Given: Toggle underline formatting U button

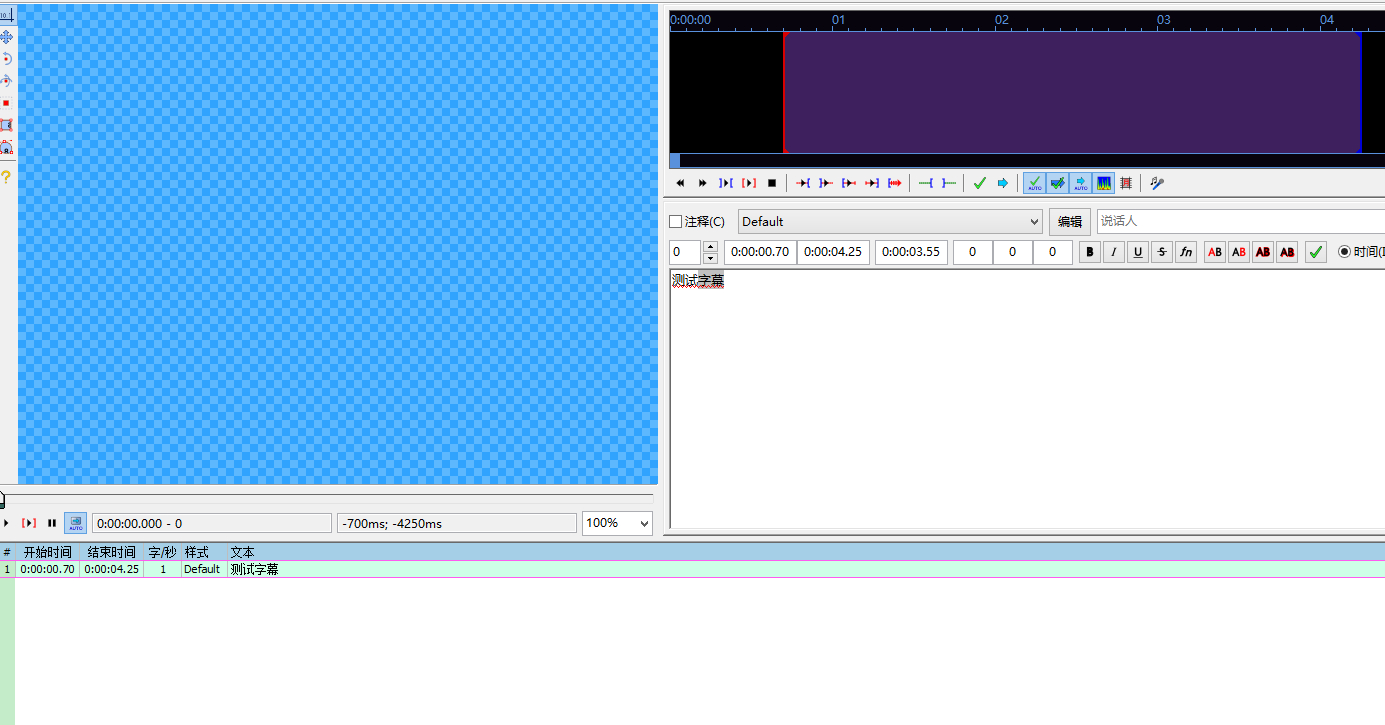Looking at the screenshot, I should [x=1138, y=252].
